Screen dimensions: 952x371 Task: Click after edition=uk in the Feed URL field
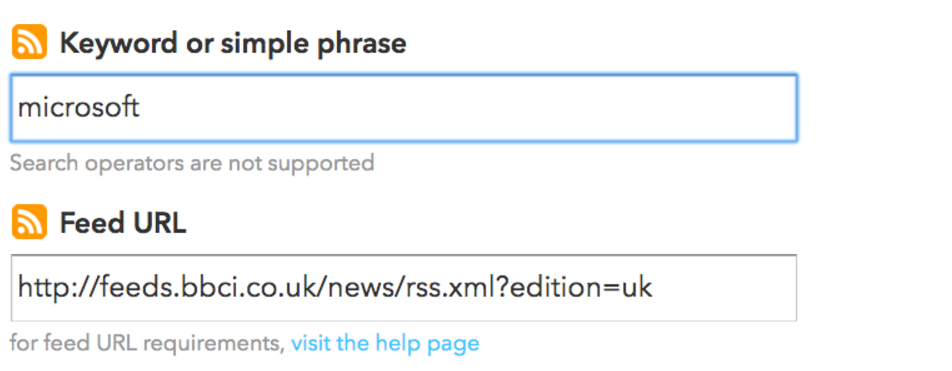click(722, 288)
